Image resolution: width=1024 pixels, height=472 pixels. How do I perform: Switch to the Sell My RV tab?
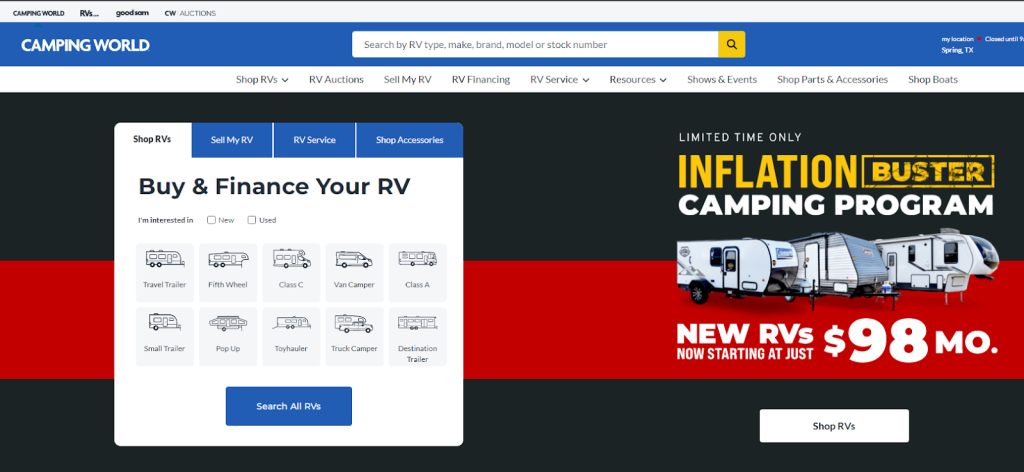point(232,140)
